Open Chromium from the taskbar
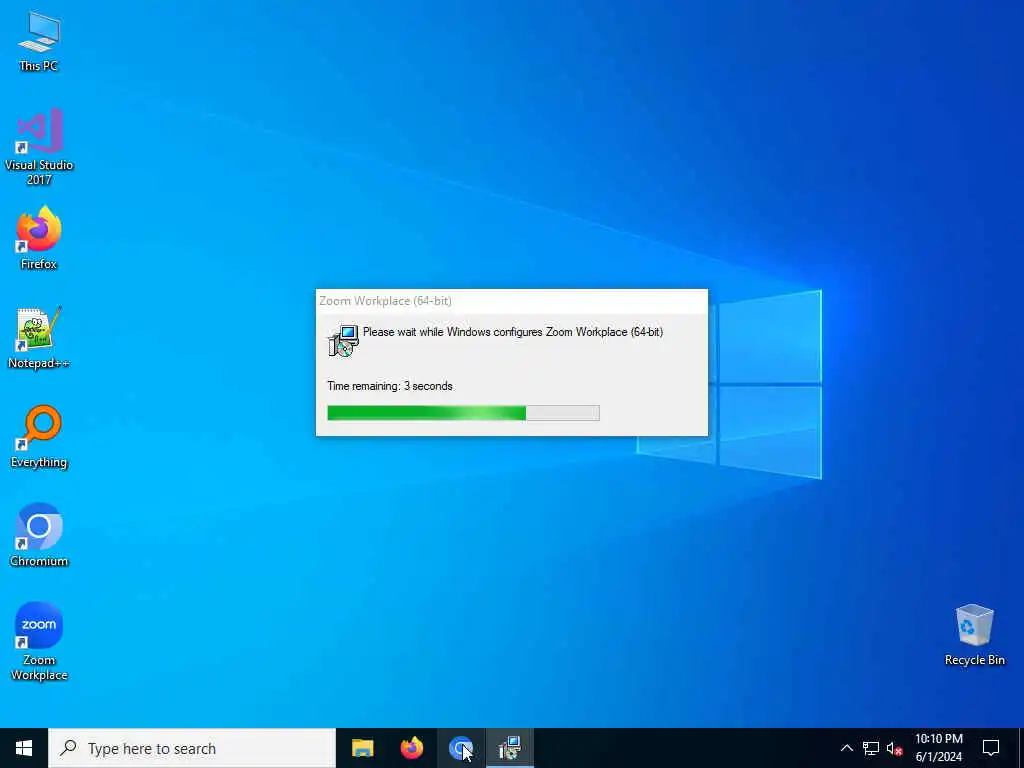 460,748
